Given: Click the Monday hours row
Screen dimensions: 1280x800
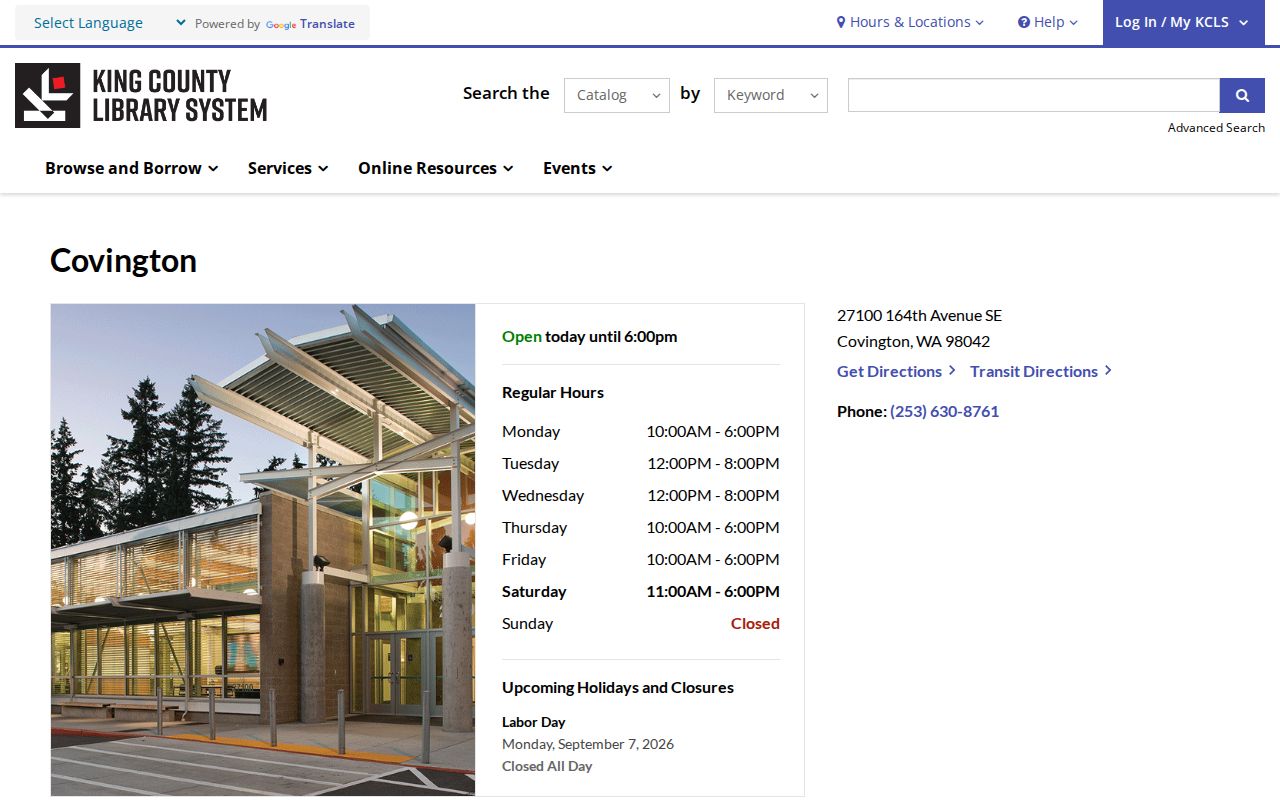Looking at the screenshot, I should click(x=641, y=432).
